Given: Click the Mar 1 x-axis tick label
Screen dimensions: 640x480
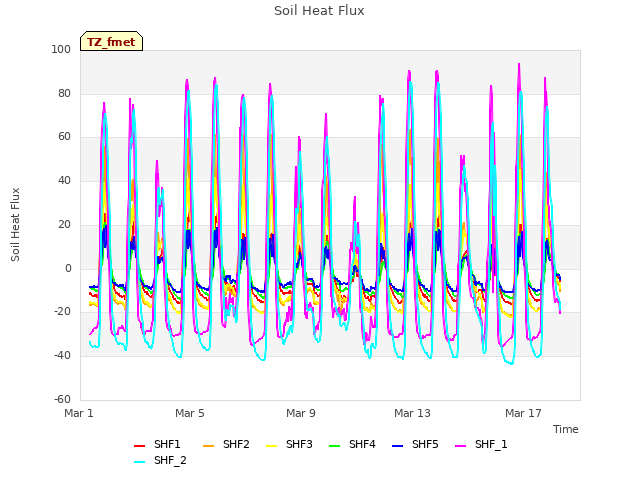Looking at the screenshot, I should pos(79,413).
